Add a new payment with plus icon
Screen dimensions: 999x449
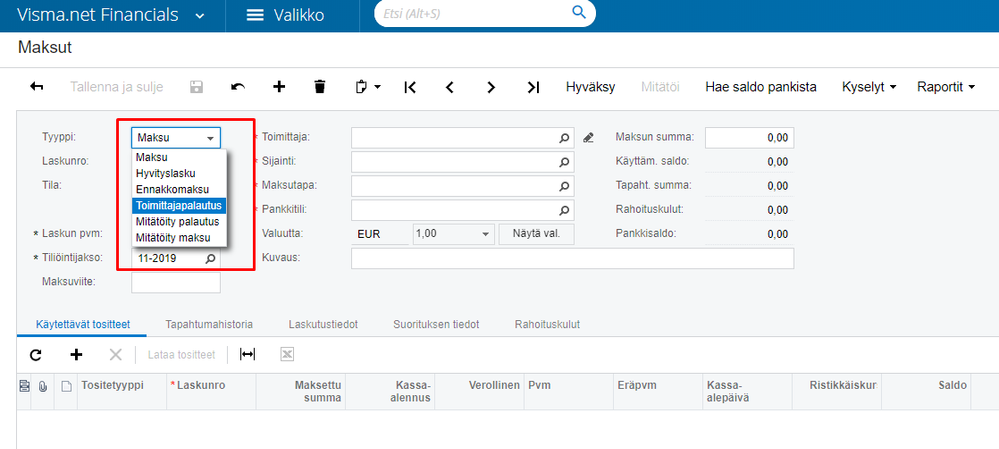pyautogui.click(x=279, y=87)
